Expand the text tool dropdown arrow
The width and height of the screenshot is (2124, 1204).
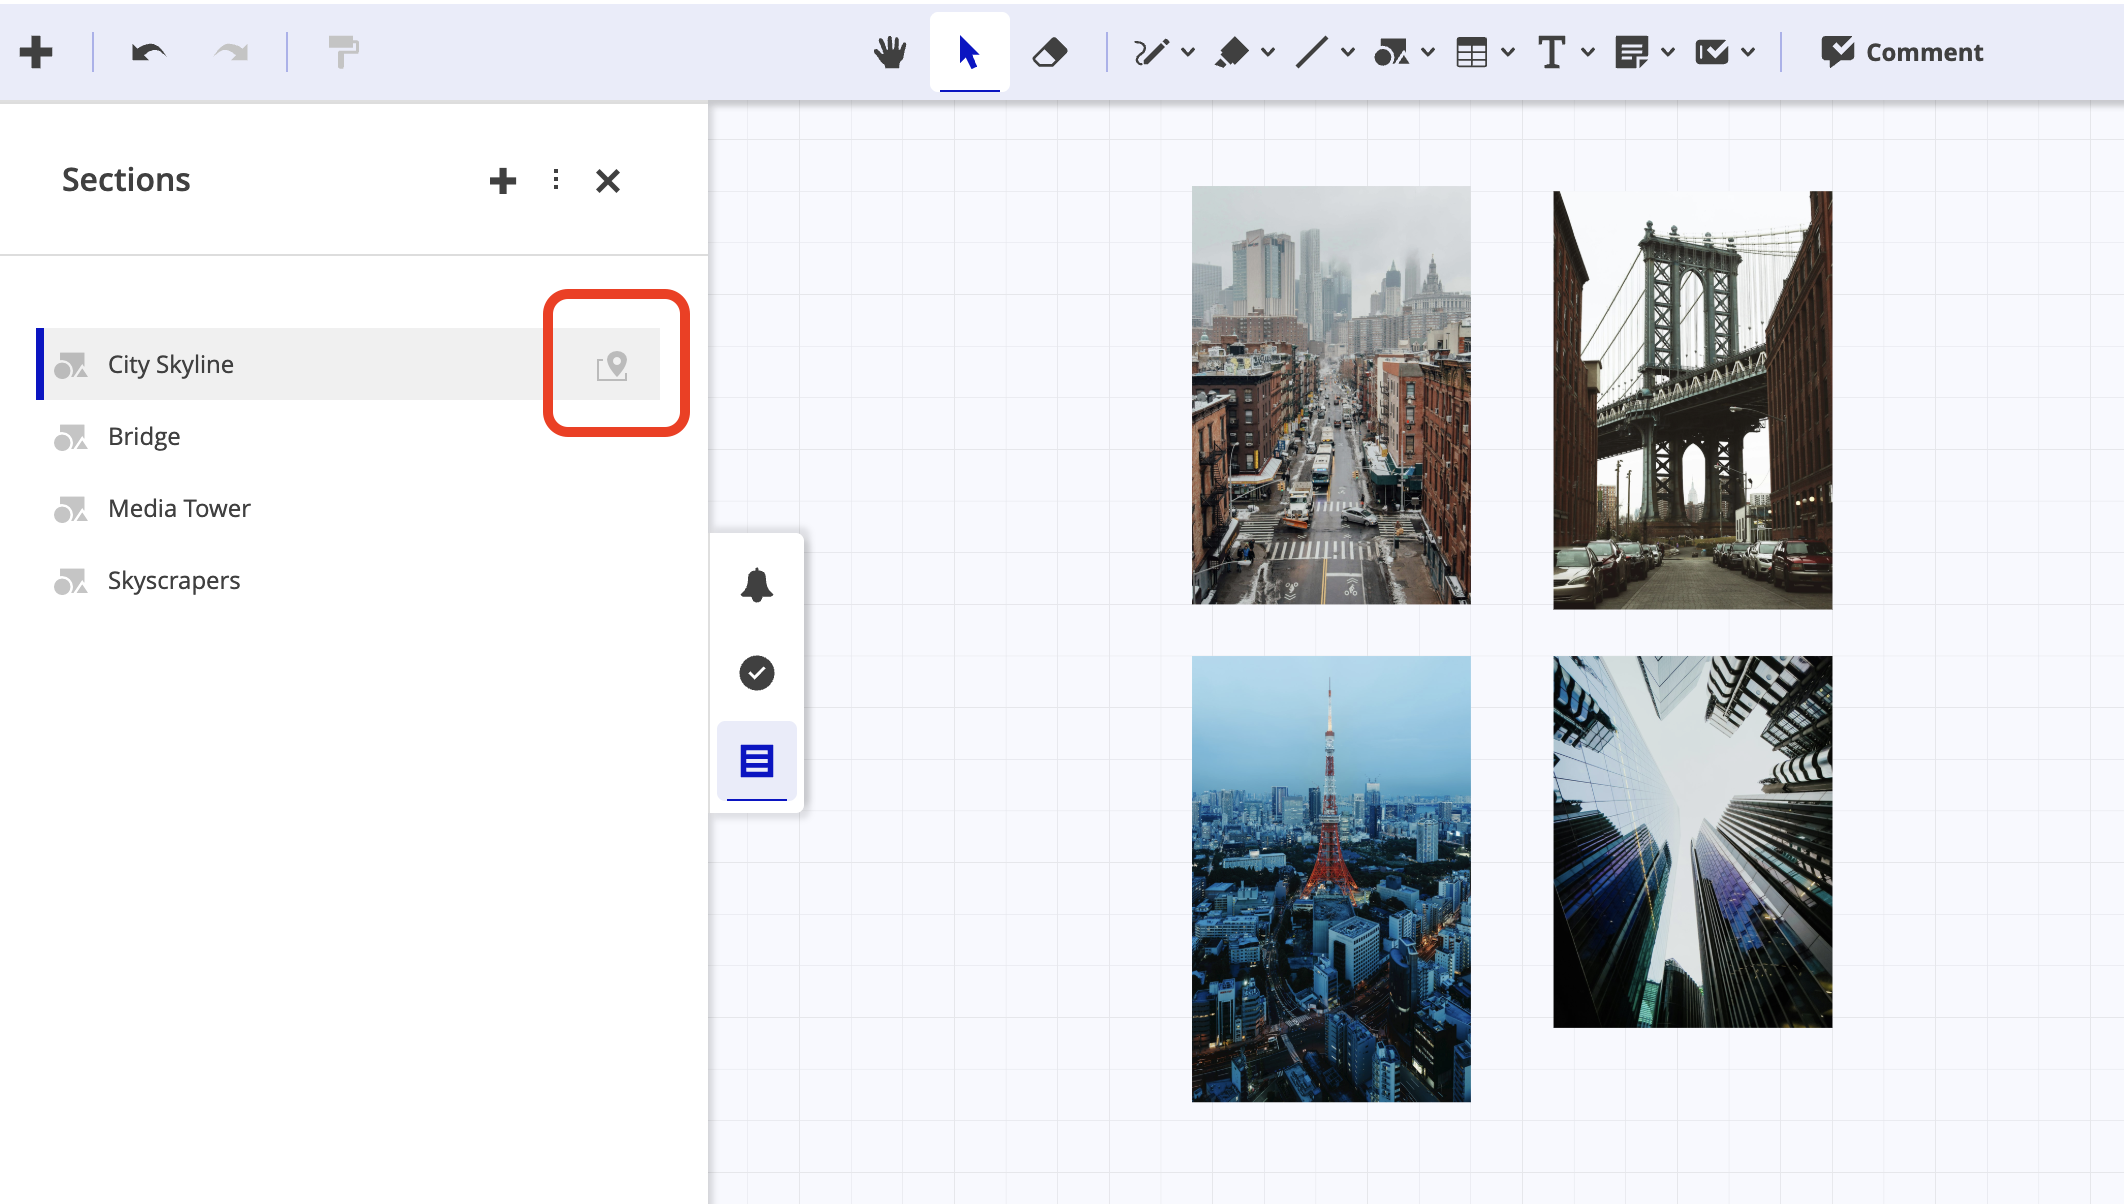click(1588, 52)
